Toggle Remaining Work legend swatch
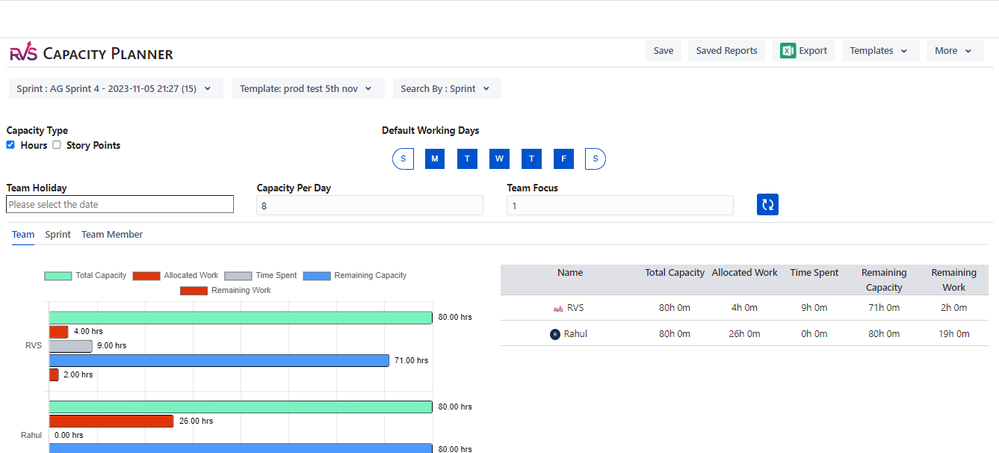The image size is (999, 453). (194, 291)
